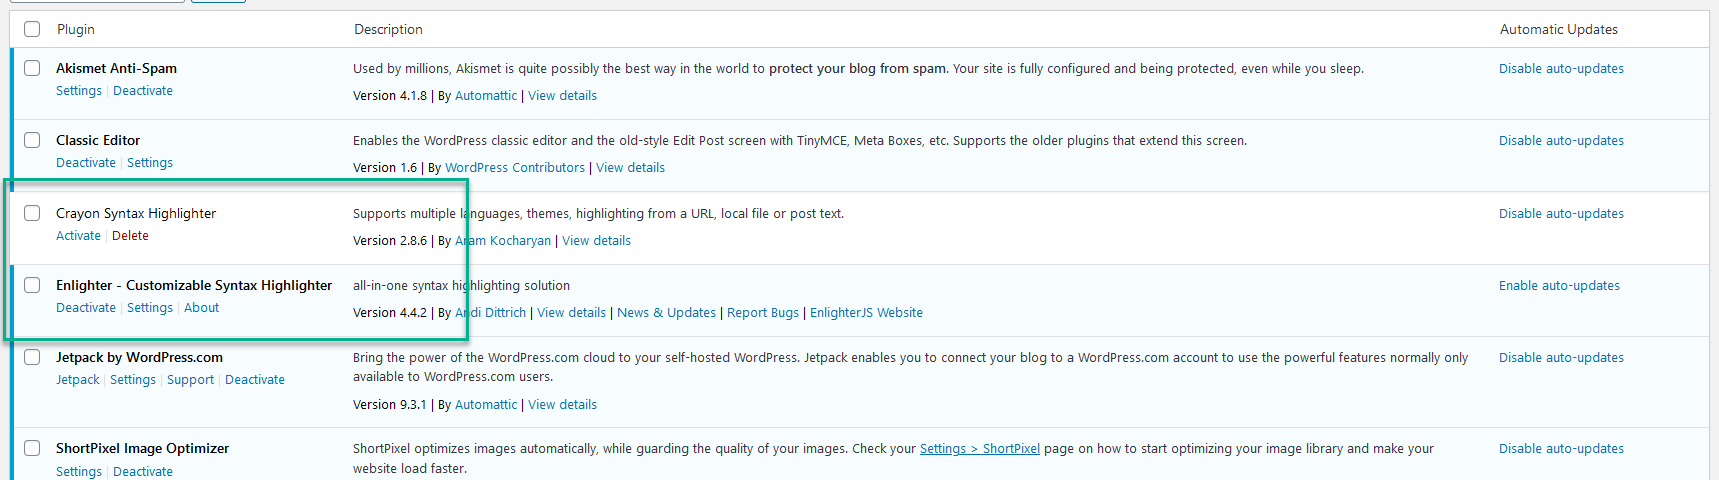Viewport: 1719px width, 480px height.
Task: Open Enlighter News & Updates link
Action: point(667,313)
